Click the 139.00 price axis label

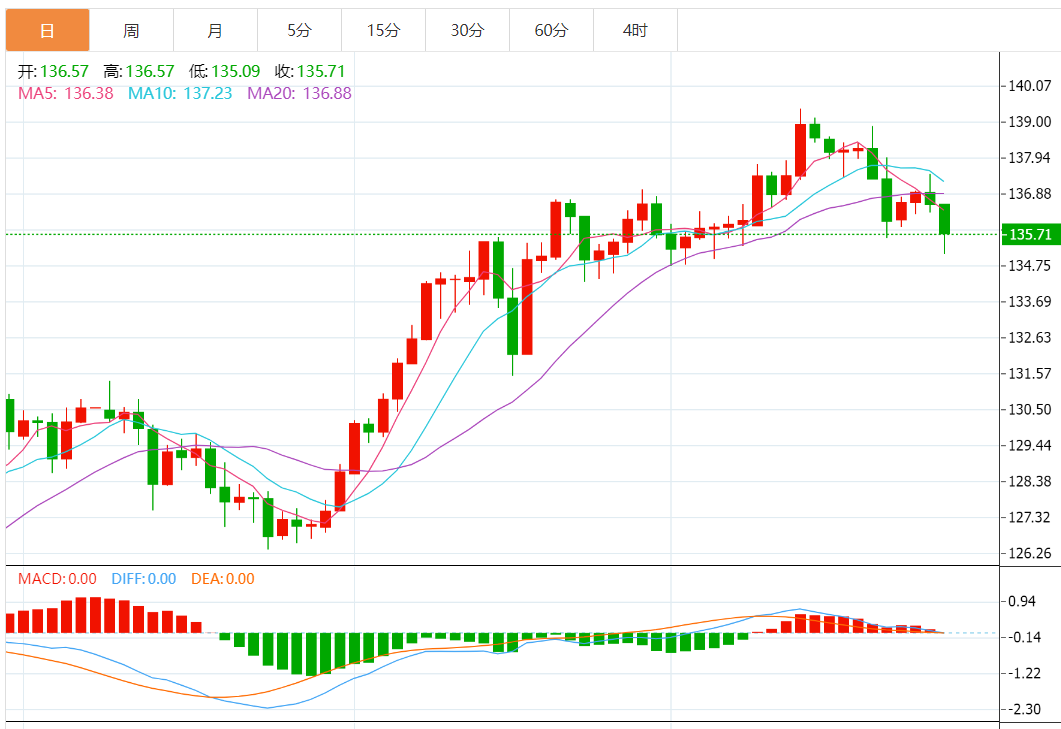1030,122
